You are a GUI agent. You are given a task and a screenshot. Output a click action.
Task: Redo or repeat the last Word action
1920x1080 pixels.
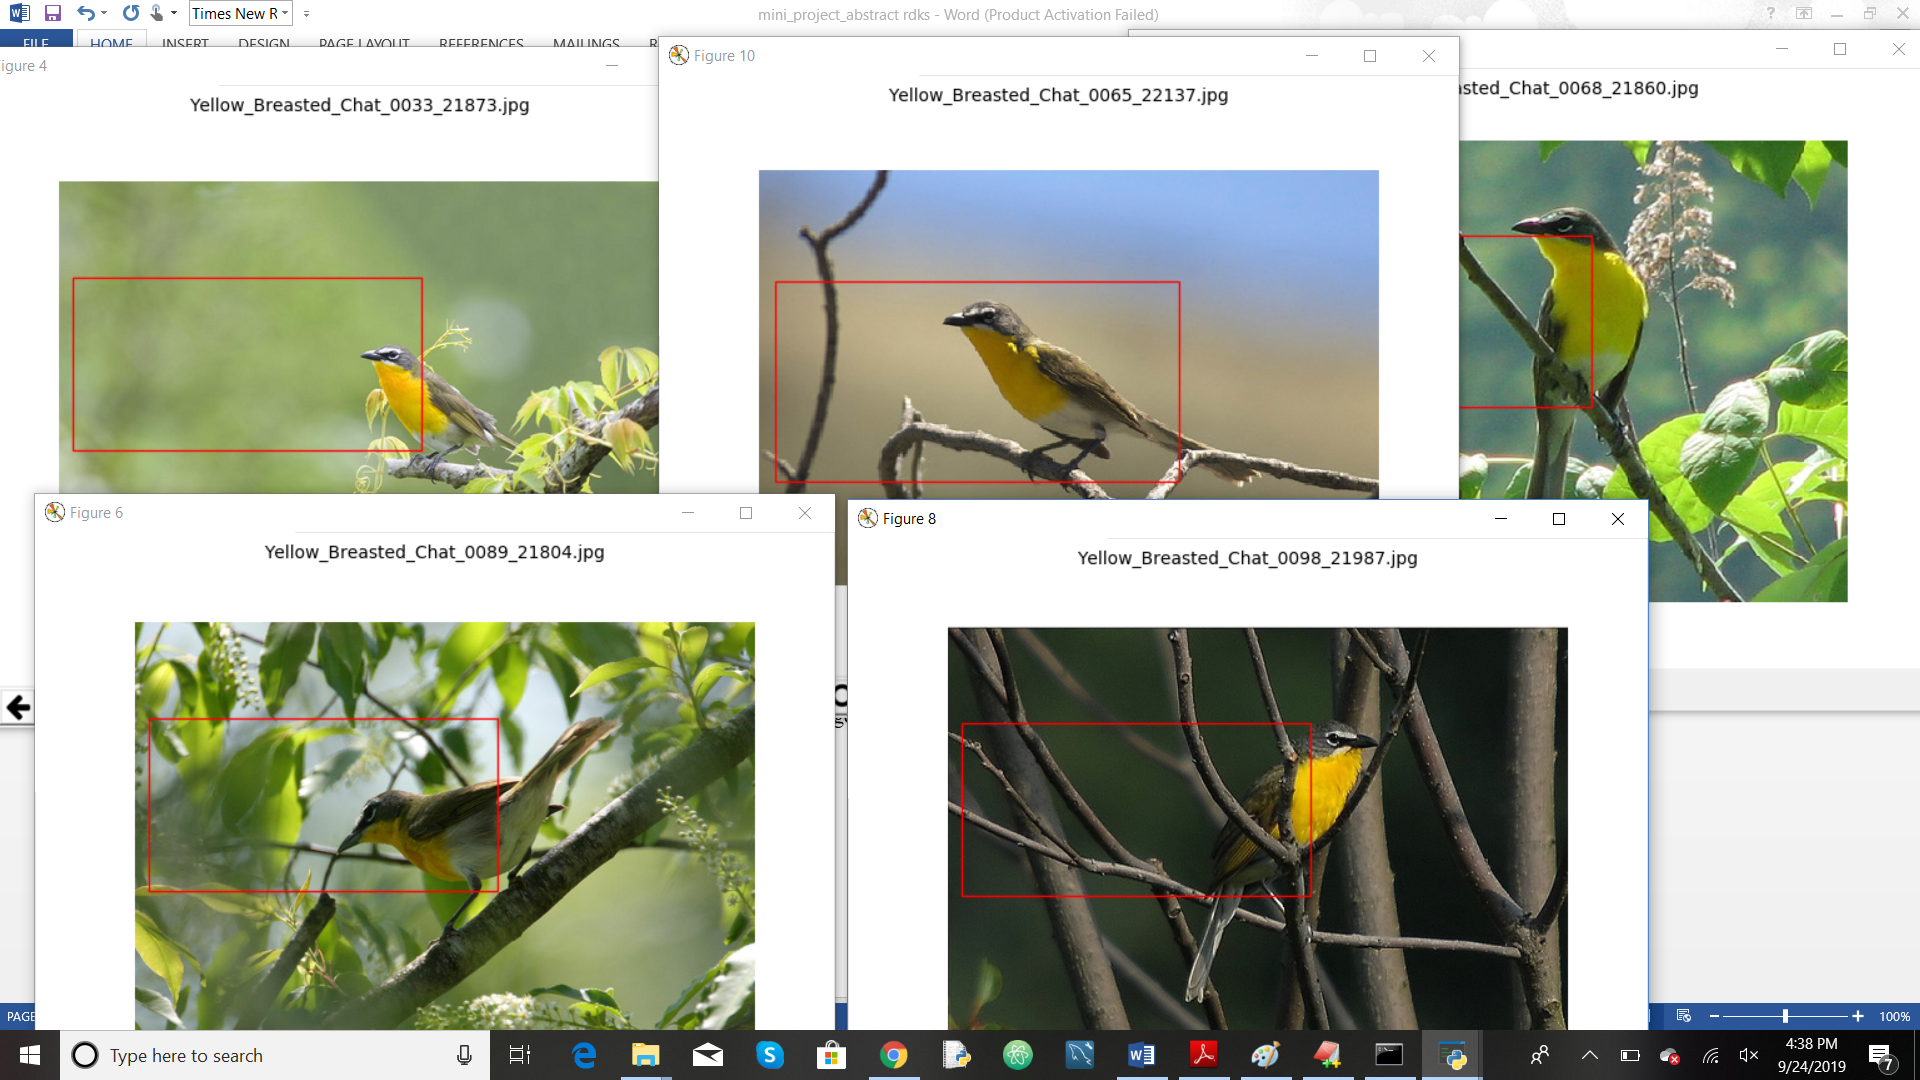pyautogui.click(x=131, y=14)
